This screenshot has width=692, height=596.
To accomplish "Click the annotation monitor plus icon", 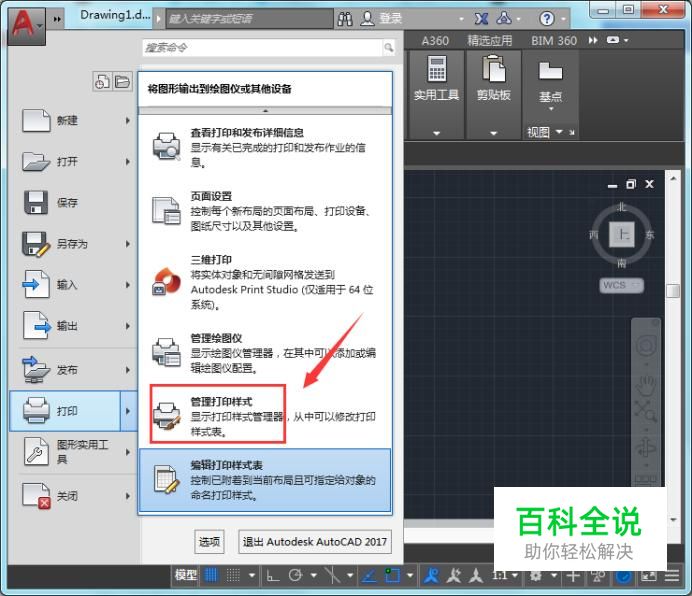I will [573, 576].
